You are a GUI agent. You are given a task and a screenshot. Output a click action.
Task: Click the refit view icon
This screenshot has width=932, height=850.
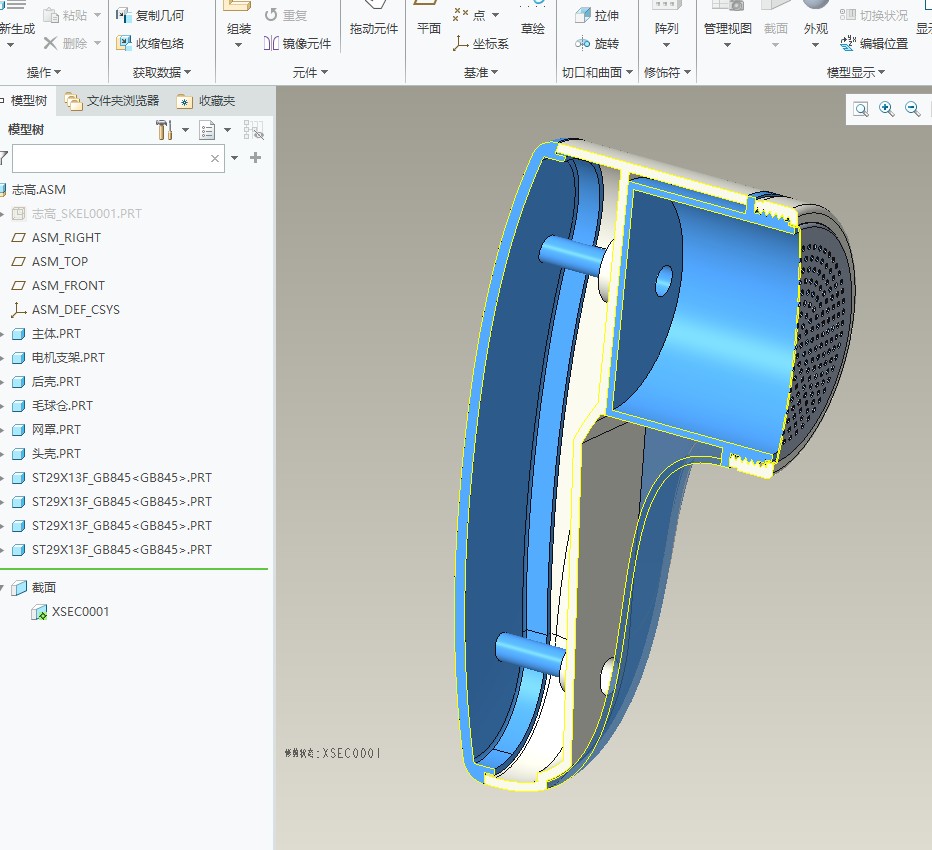tap(861, 109)
